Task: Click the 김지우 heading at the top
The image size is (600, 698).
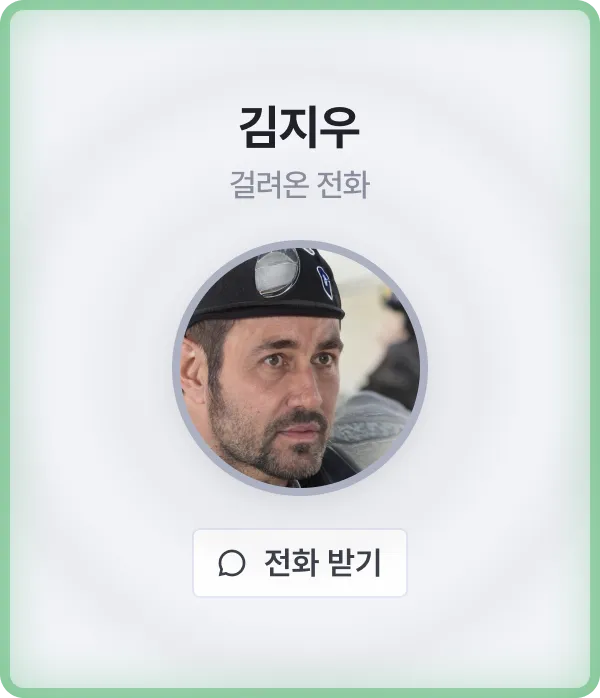Action: (x=300, y=128)
